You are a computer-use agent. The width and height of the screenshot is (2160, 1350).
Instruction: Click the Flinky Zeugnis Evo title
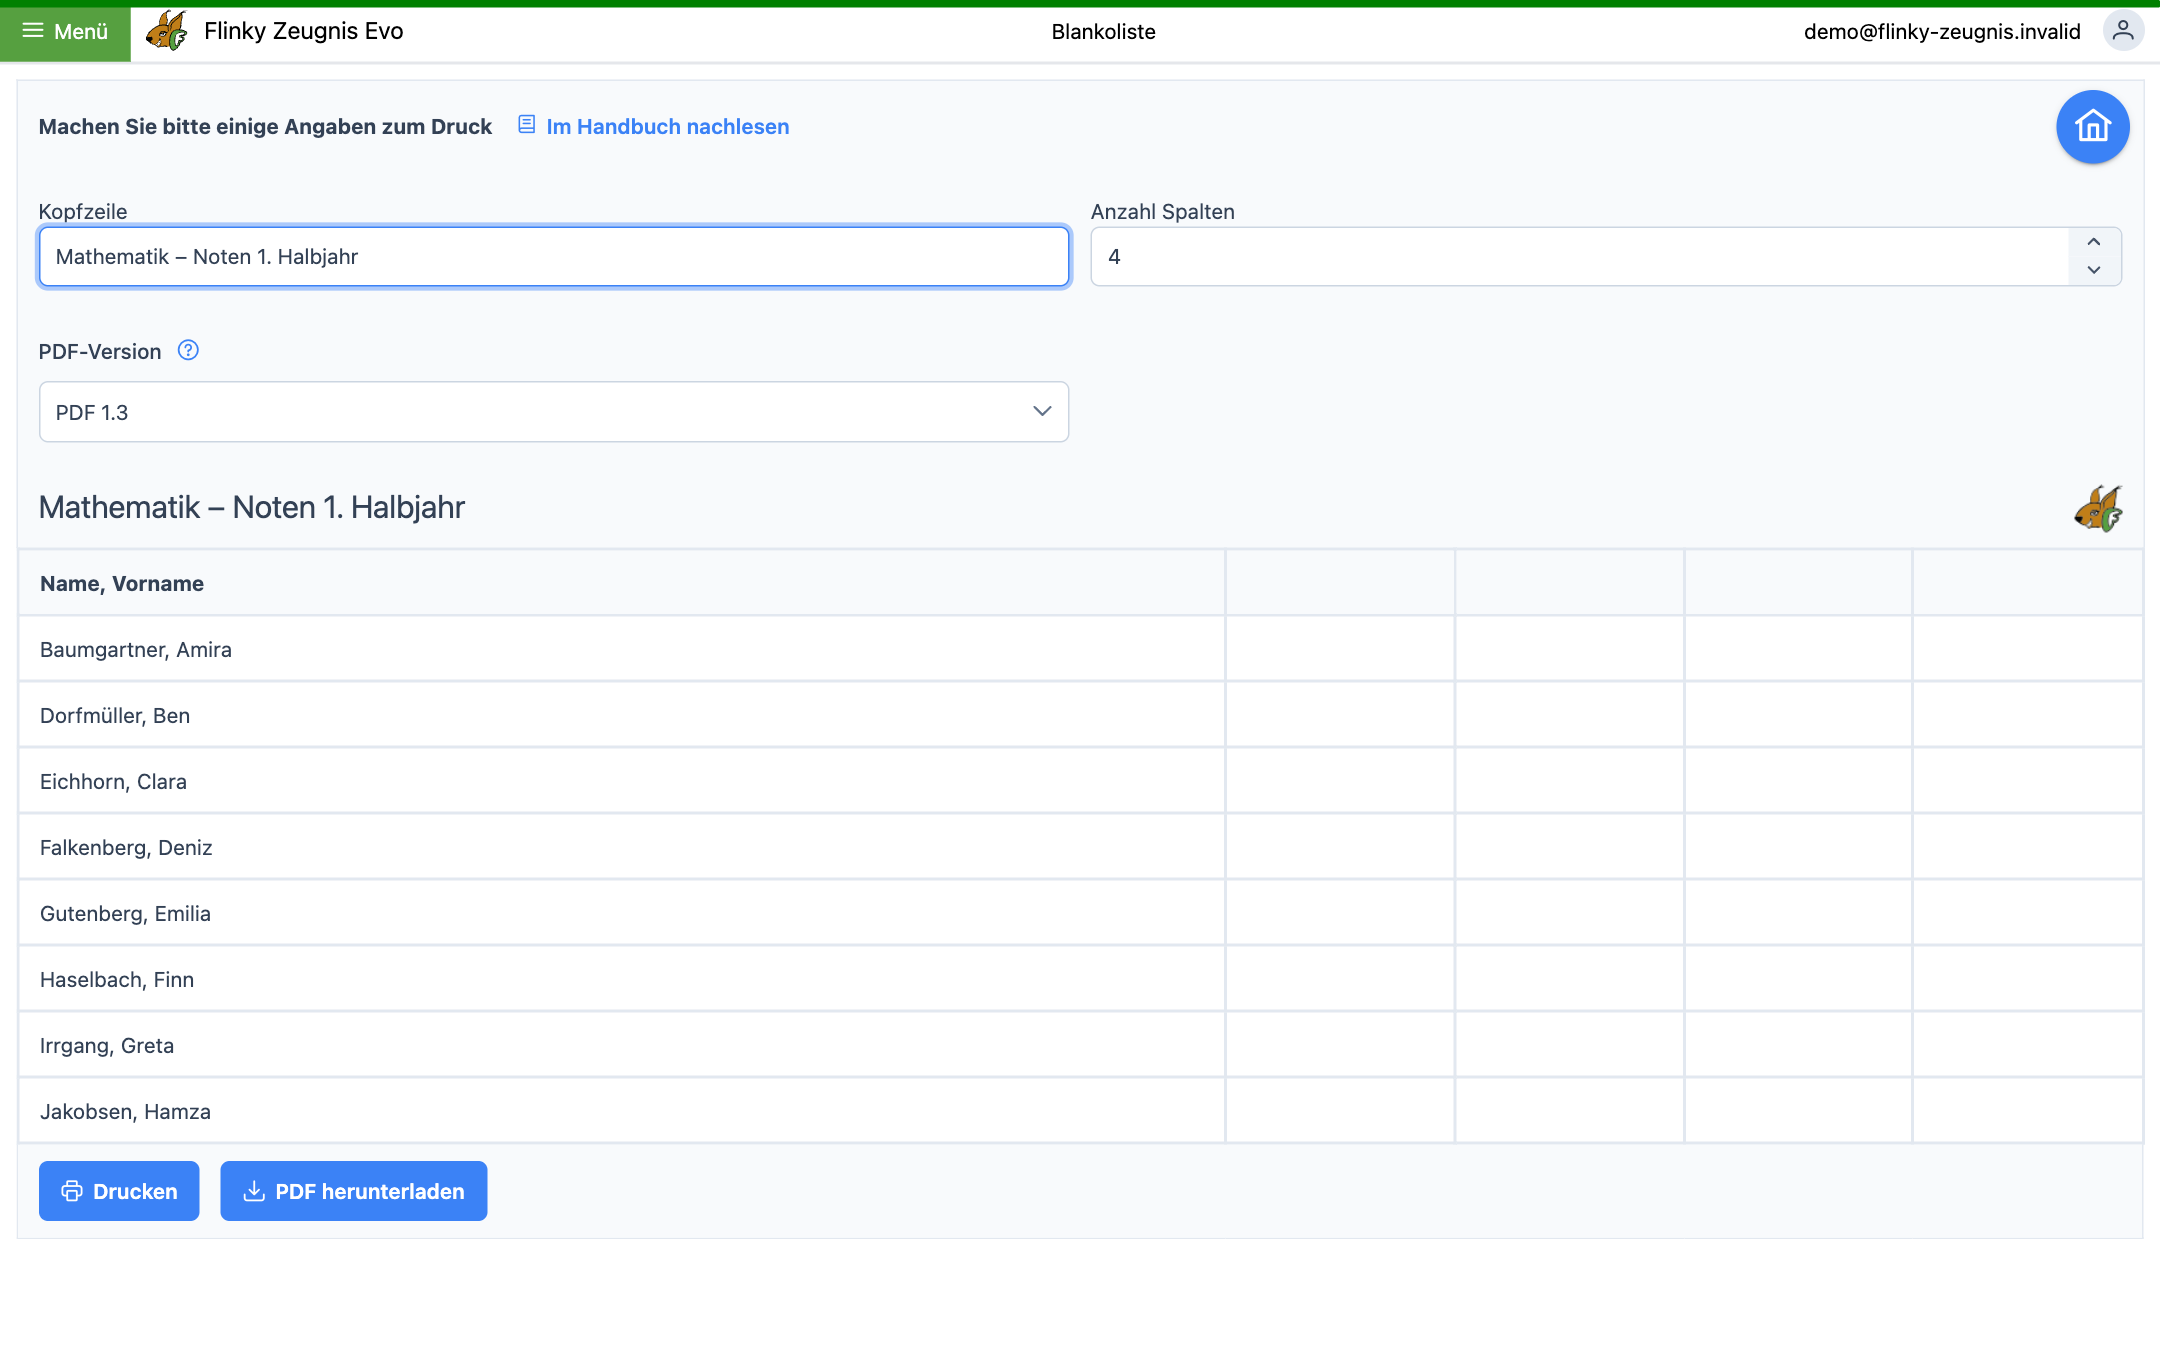pos(303,31)
